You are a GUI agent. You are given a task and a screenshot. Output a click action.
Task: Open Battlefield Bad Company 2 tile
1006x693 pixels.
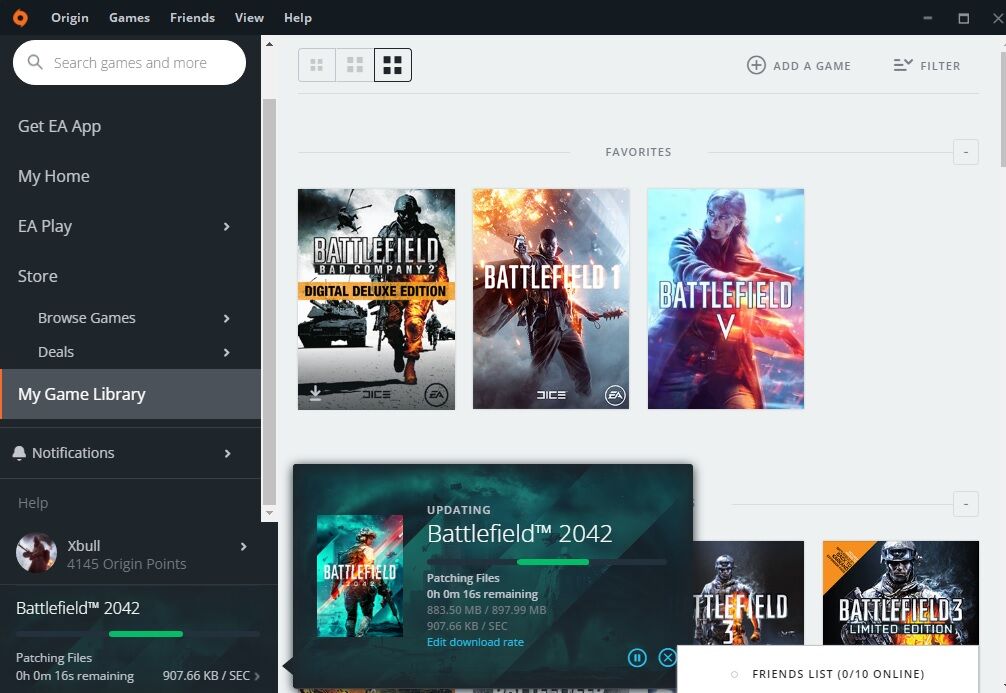377,299
